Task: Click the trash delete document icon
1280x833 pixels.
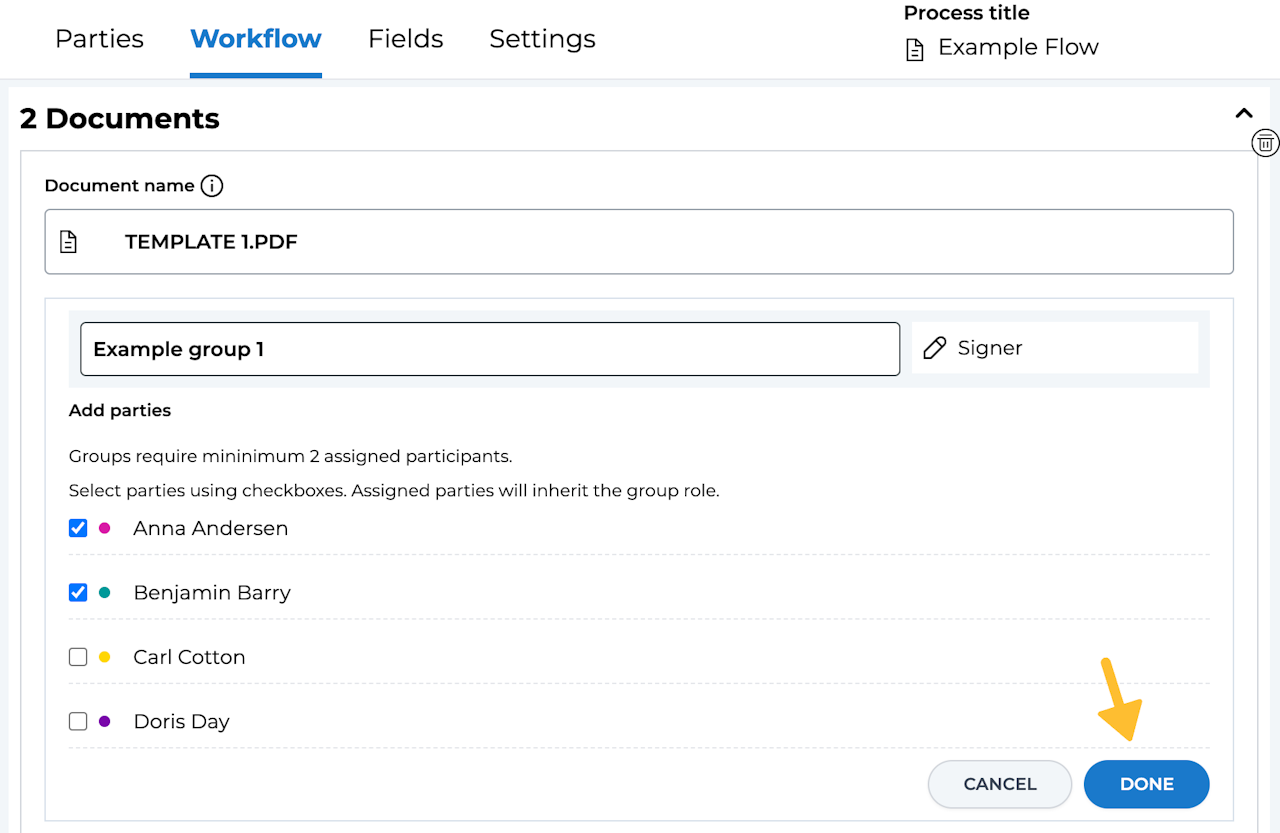Action: coord(1265,143)
